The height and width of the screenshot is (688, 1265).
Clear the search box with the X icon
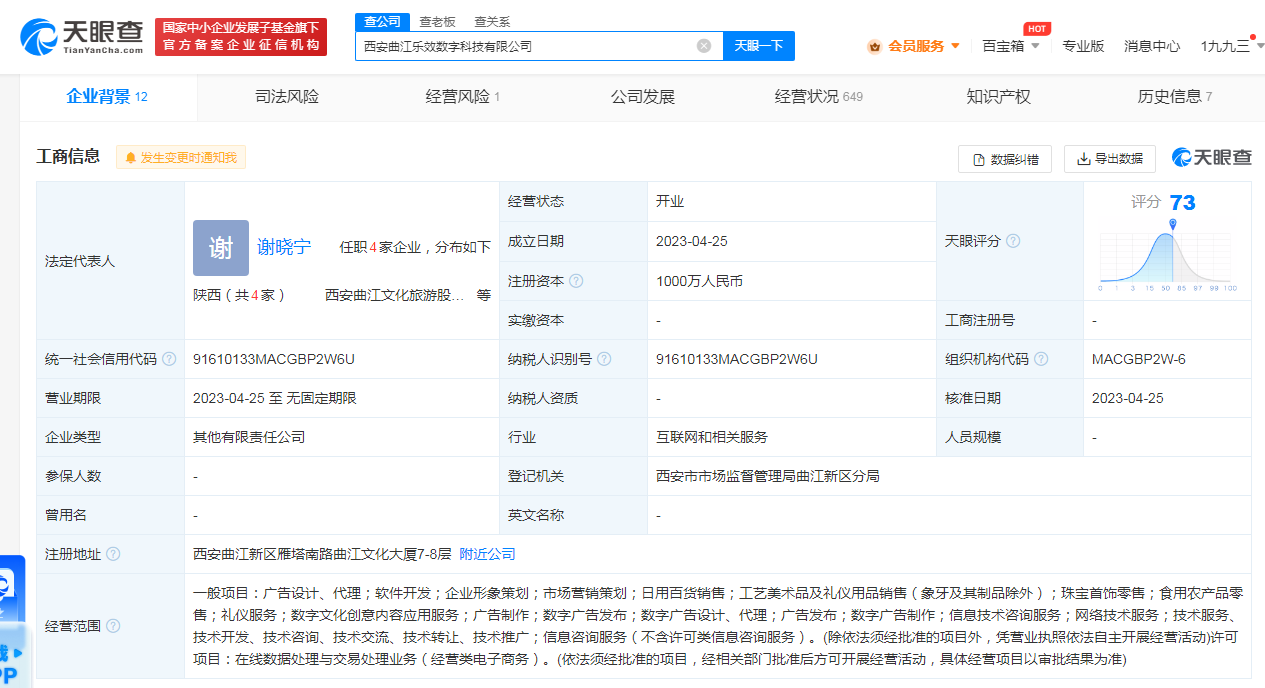pos(704,46)
